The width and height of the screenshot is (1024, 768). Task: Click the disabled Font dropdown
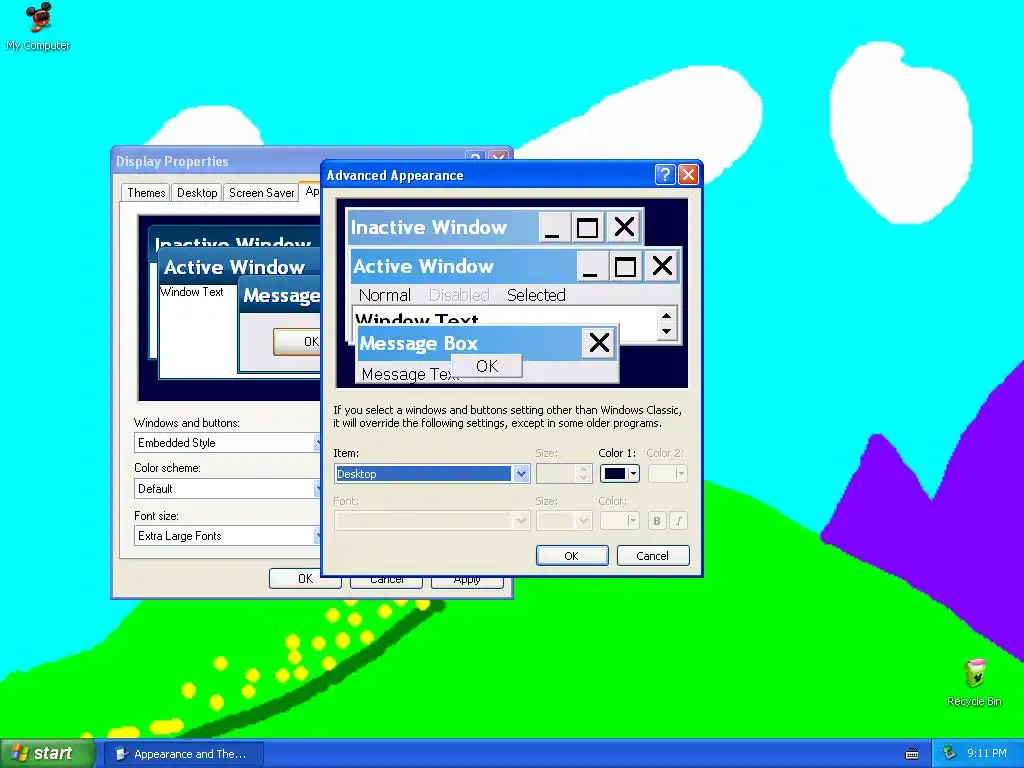click(432, 520)
